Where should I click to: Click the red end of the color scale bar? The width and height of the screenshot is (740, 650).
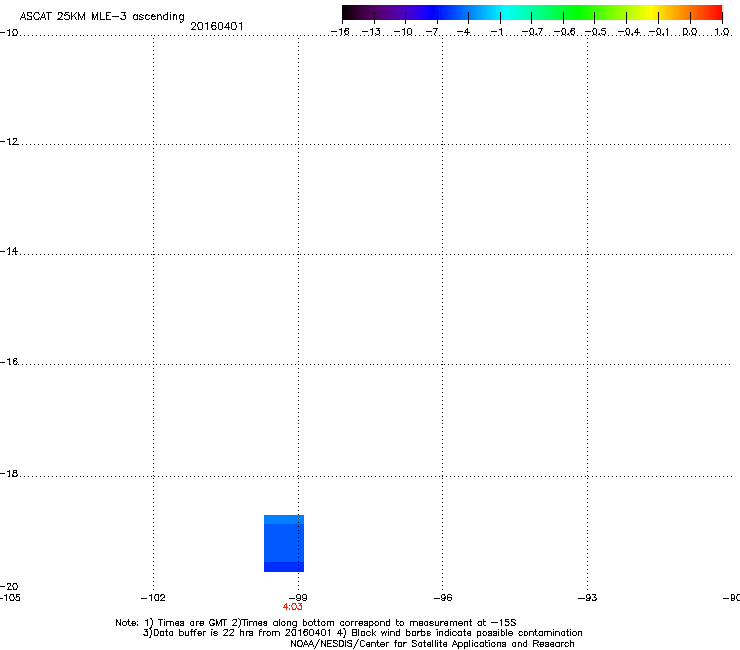point(713,13)
